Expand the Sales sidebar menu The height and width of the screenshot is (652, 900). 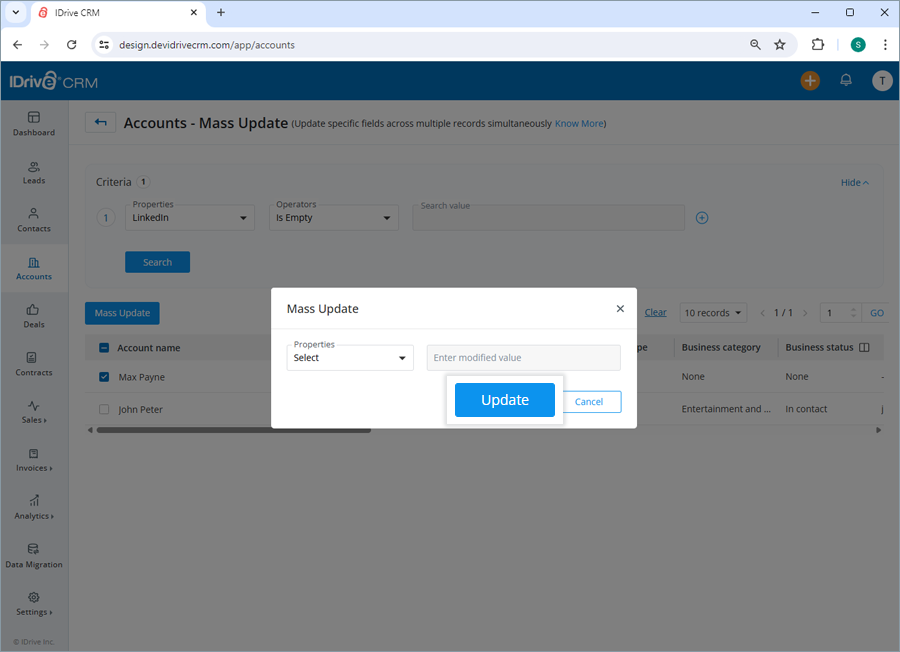(x=33, y=414)
